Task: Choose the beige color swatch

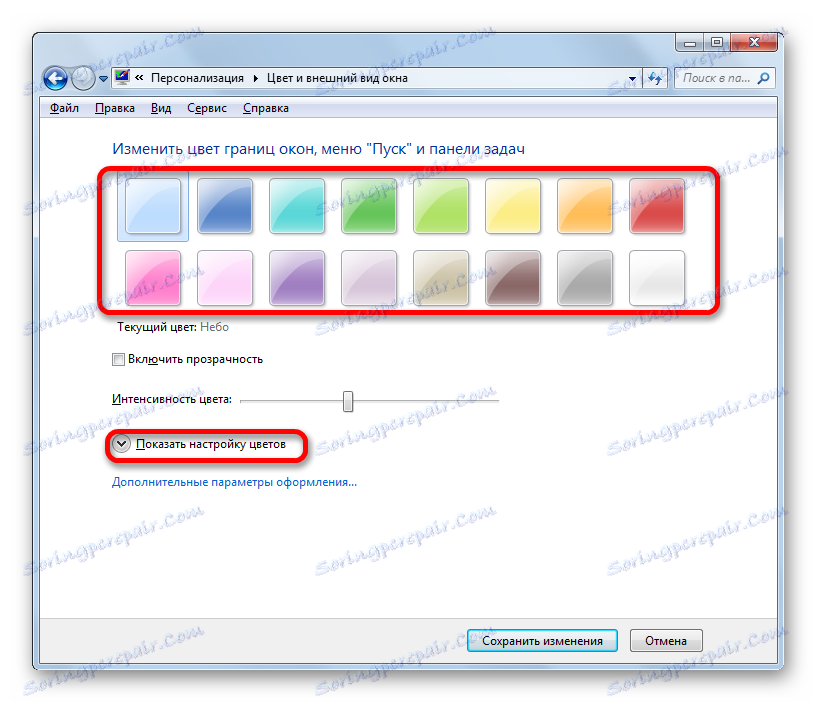Action: click(441, 277)
